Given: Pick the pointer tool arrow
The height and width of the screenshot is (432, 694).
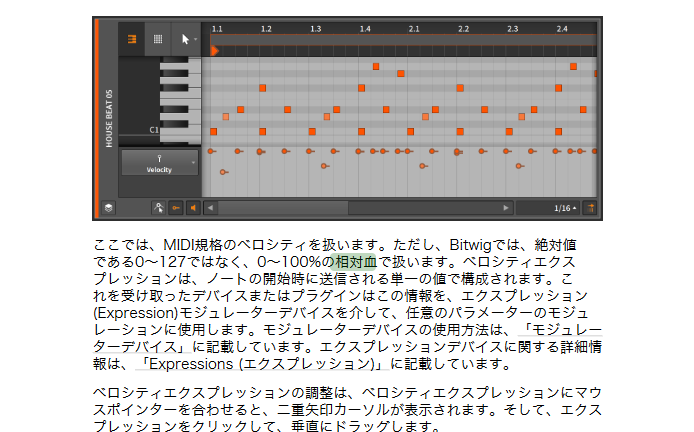Looking at the screenshot, I should (x=185, y=39).
